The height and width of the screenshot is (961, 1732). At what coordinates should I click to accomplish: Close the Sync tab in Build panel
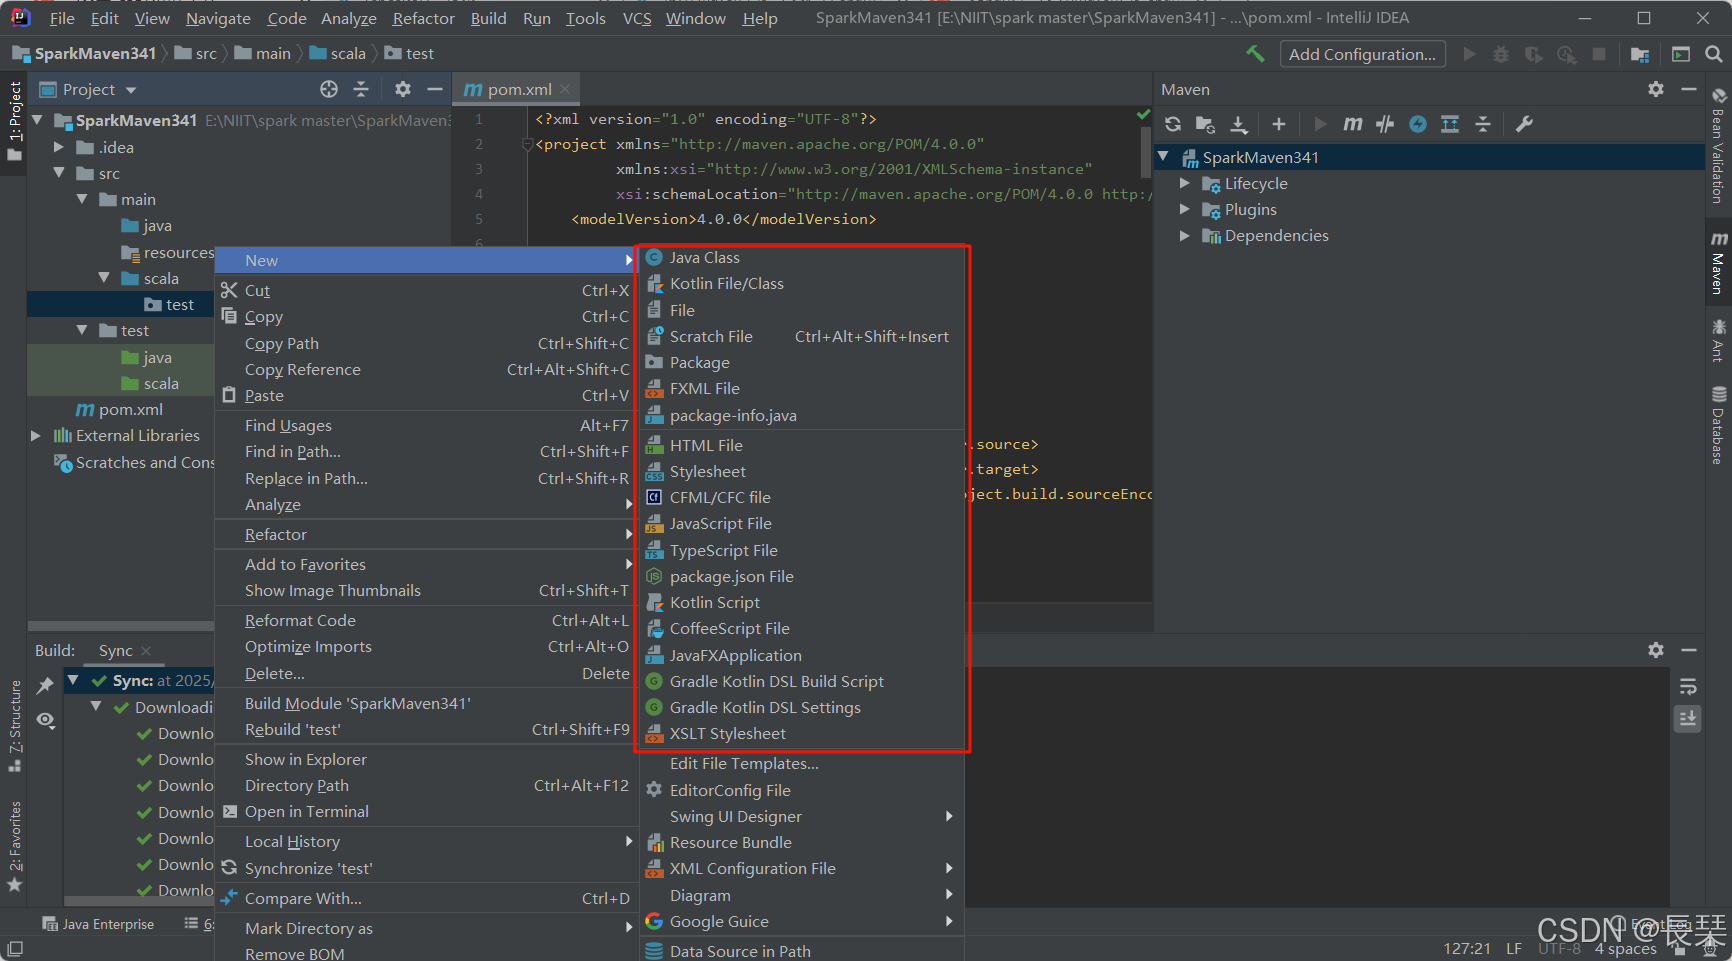click(146, 650)
